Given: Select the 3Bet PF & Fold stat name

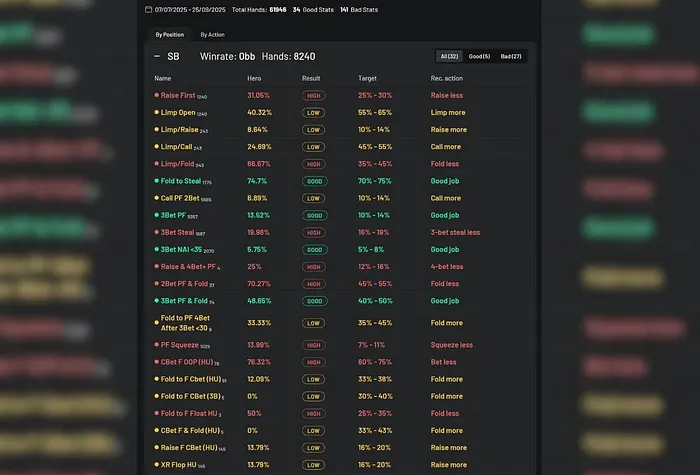Looking at the screenshot, I should click(184, 300).
